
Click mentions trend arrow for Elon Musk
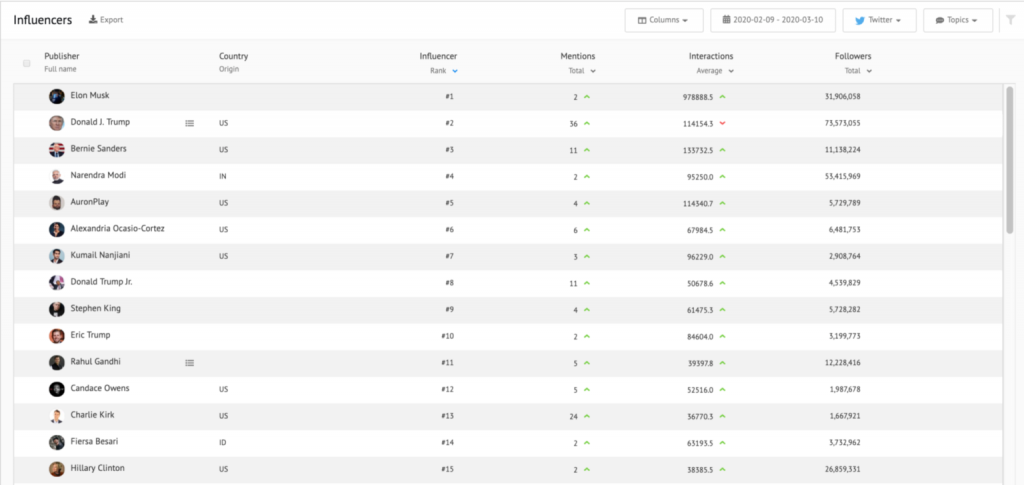point(587,97)
